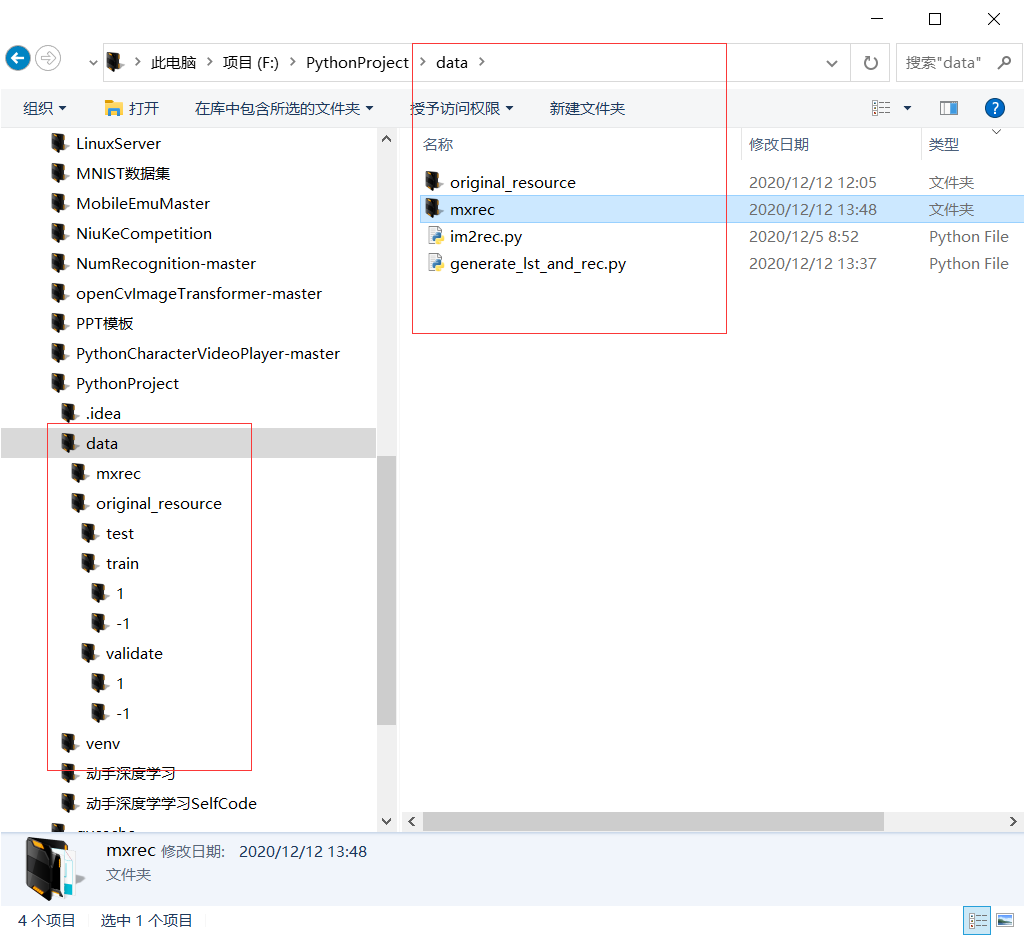The image size is (1025, 936).
Task: Click the refresh icon in the address bar
Action: click(x=869, y=62)
